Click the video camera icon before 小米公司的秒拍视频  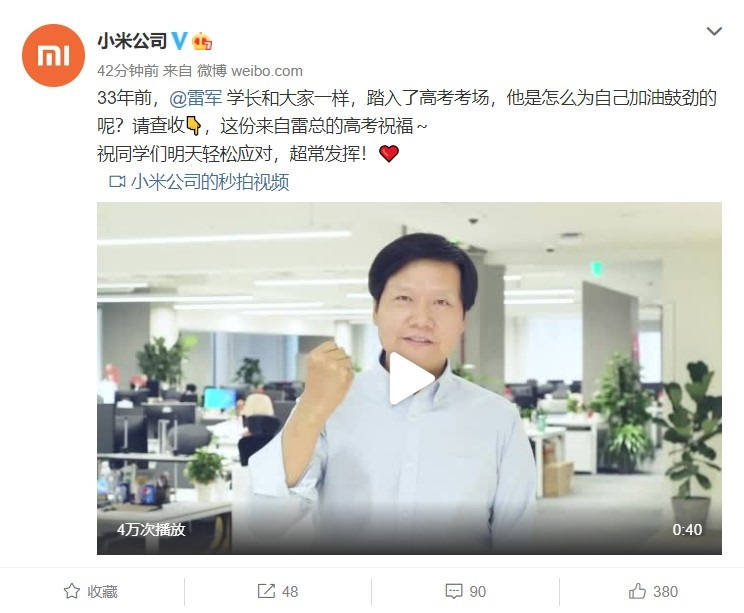coord(117,182)
